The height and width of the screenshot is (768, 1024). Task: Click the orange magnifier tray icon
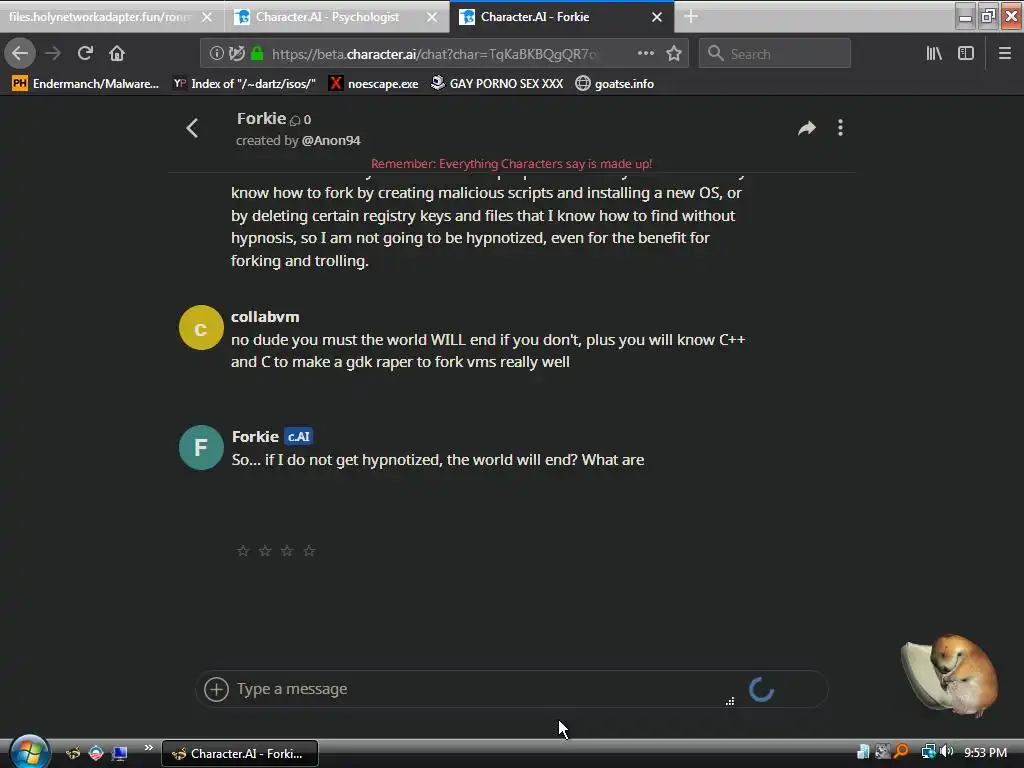[902, 752]
